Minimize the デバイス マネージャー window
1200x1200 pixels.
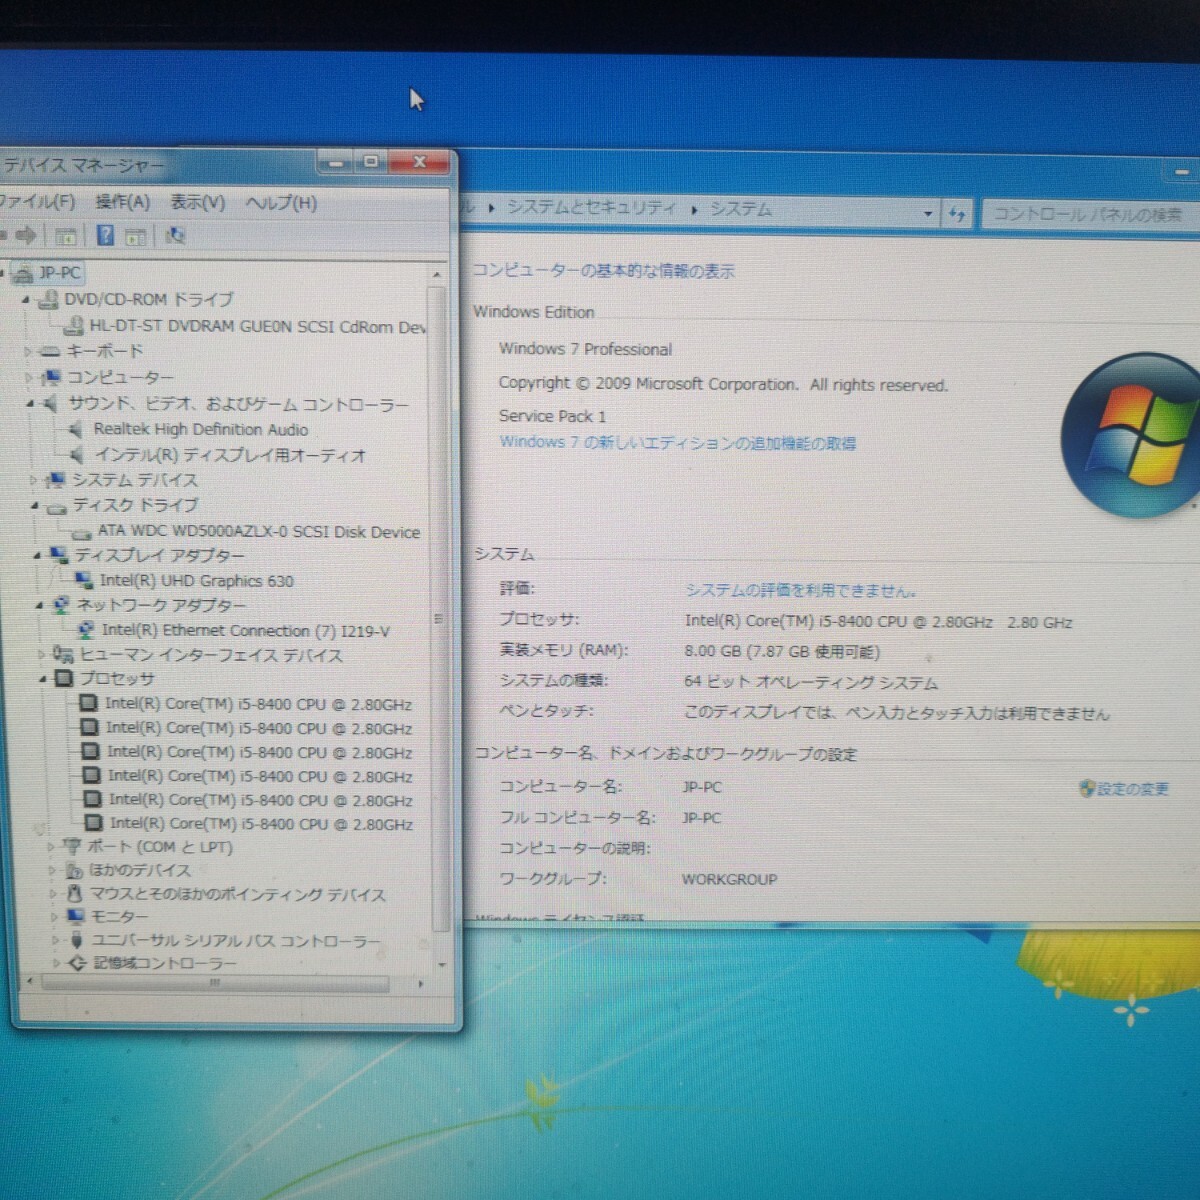[x=336, y=162]
